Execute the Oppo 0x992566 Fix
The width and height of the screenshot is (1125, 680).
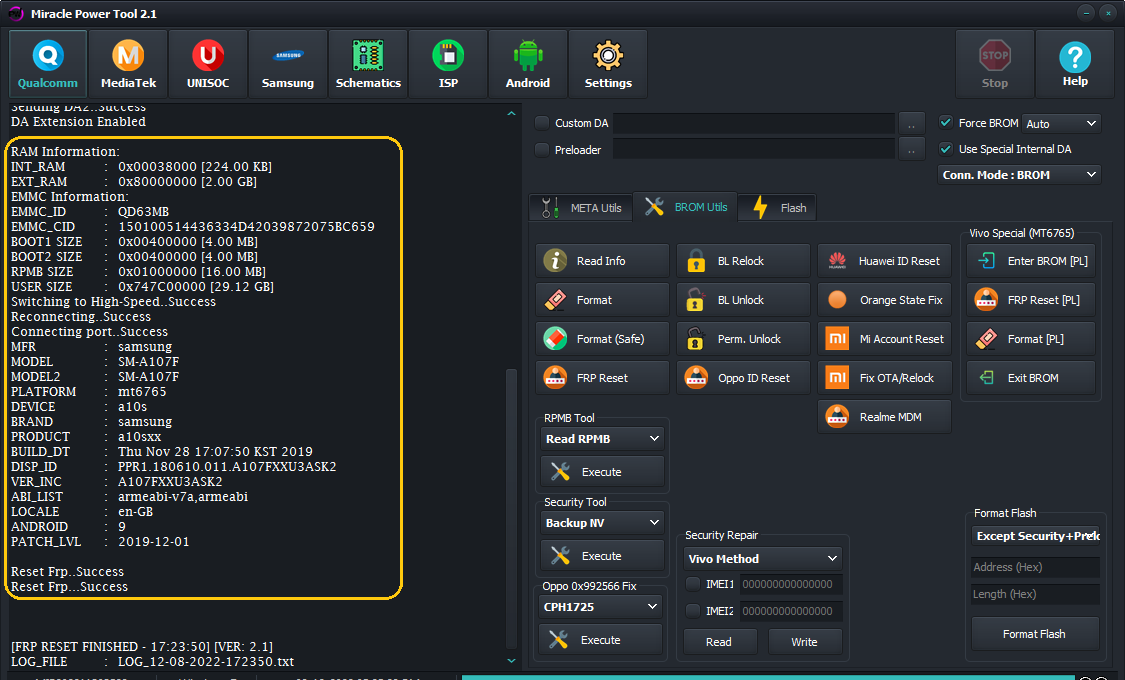coord(600,640)
